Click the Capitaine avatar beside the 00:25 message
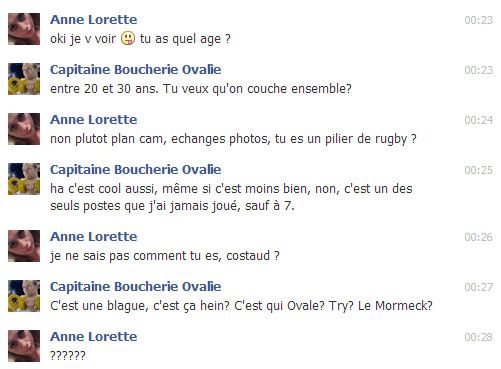501x369 pixels. 24,179
